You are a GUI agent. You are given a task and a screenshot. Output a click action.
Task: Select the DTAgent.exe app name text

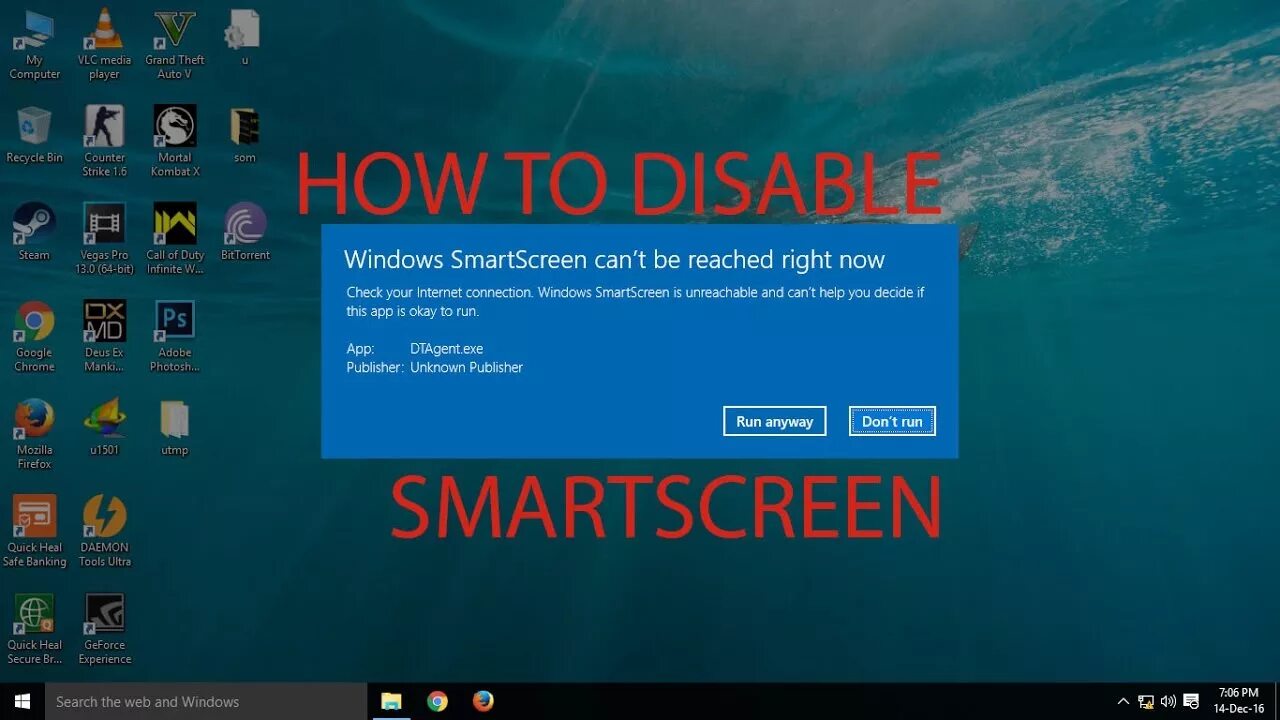click(446, 349)
